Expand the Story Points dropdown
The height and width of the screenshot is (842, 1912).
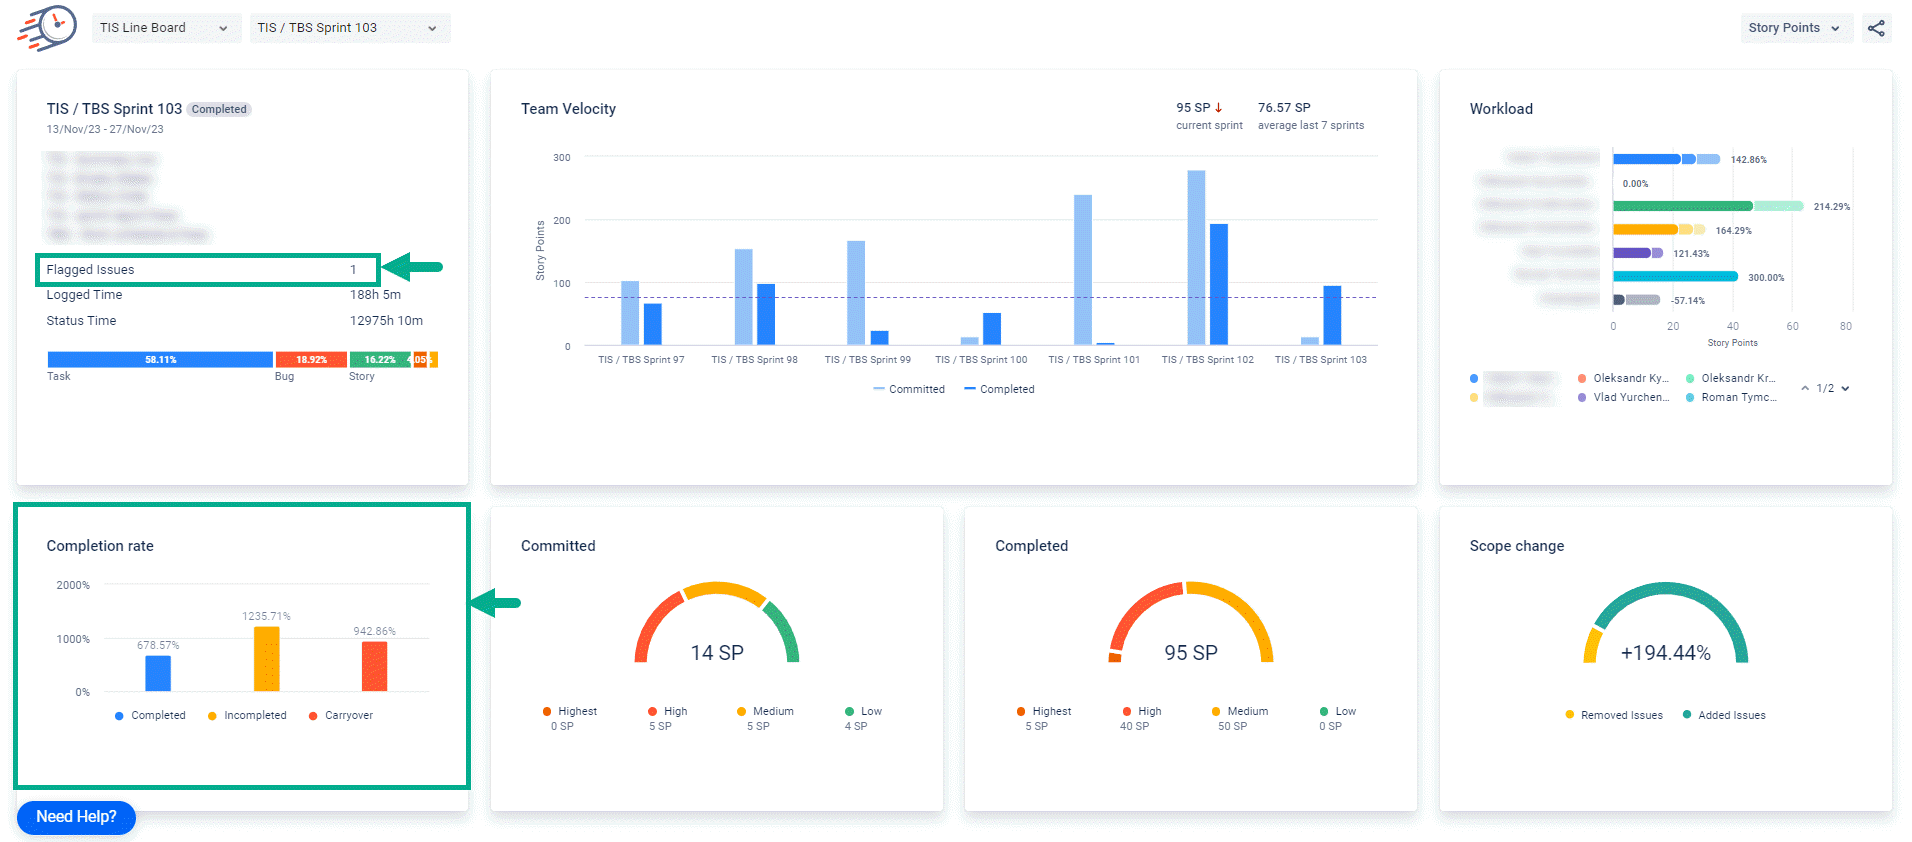coord(1794,28)
